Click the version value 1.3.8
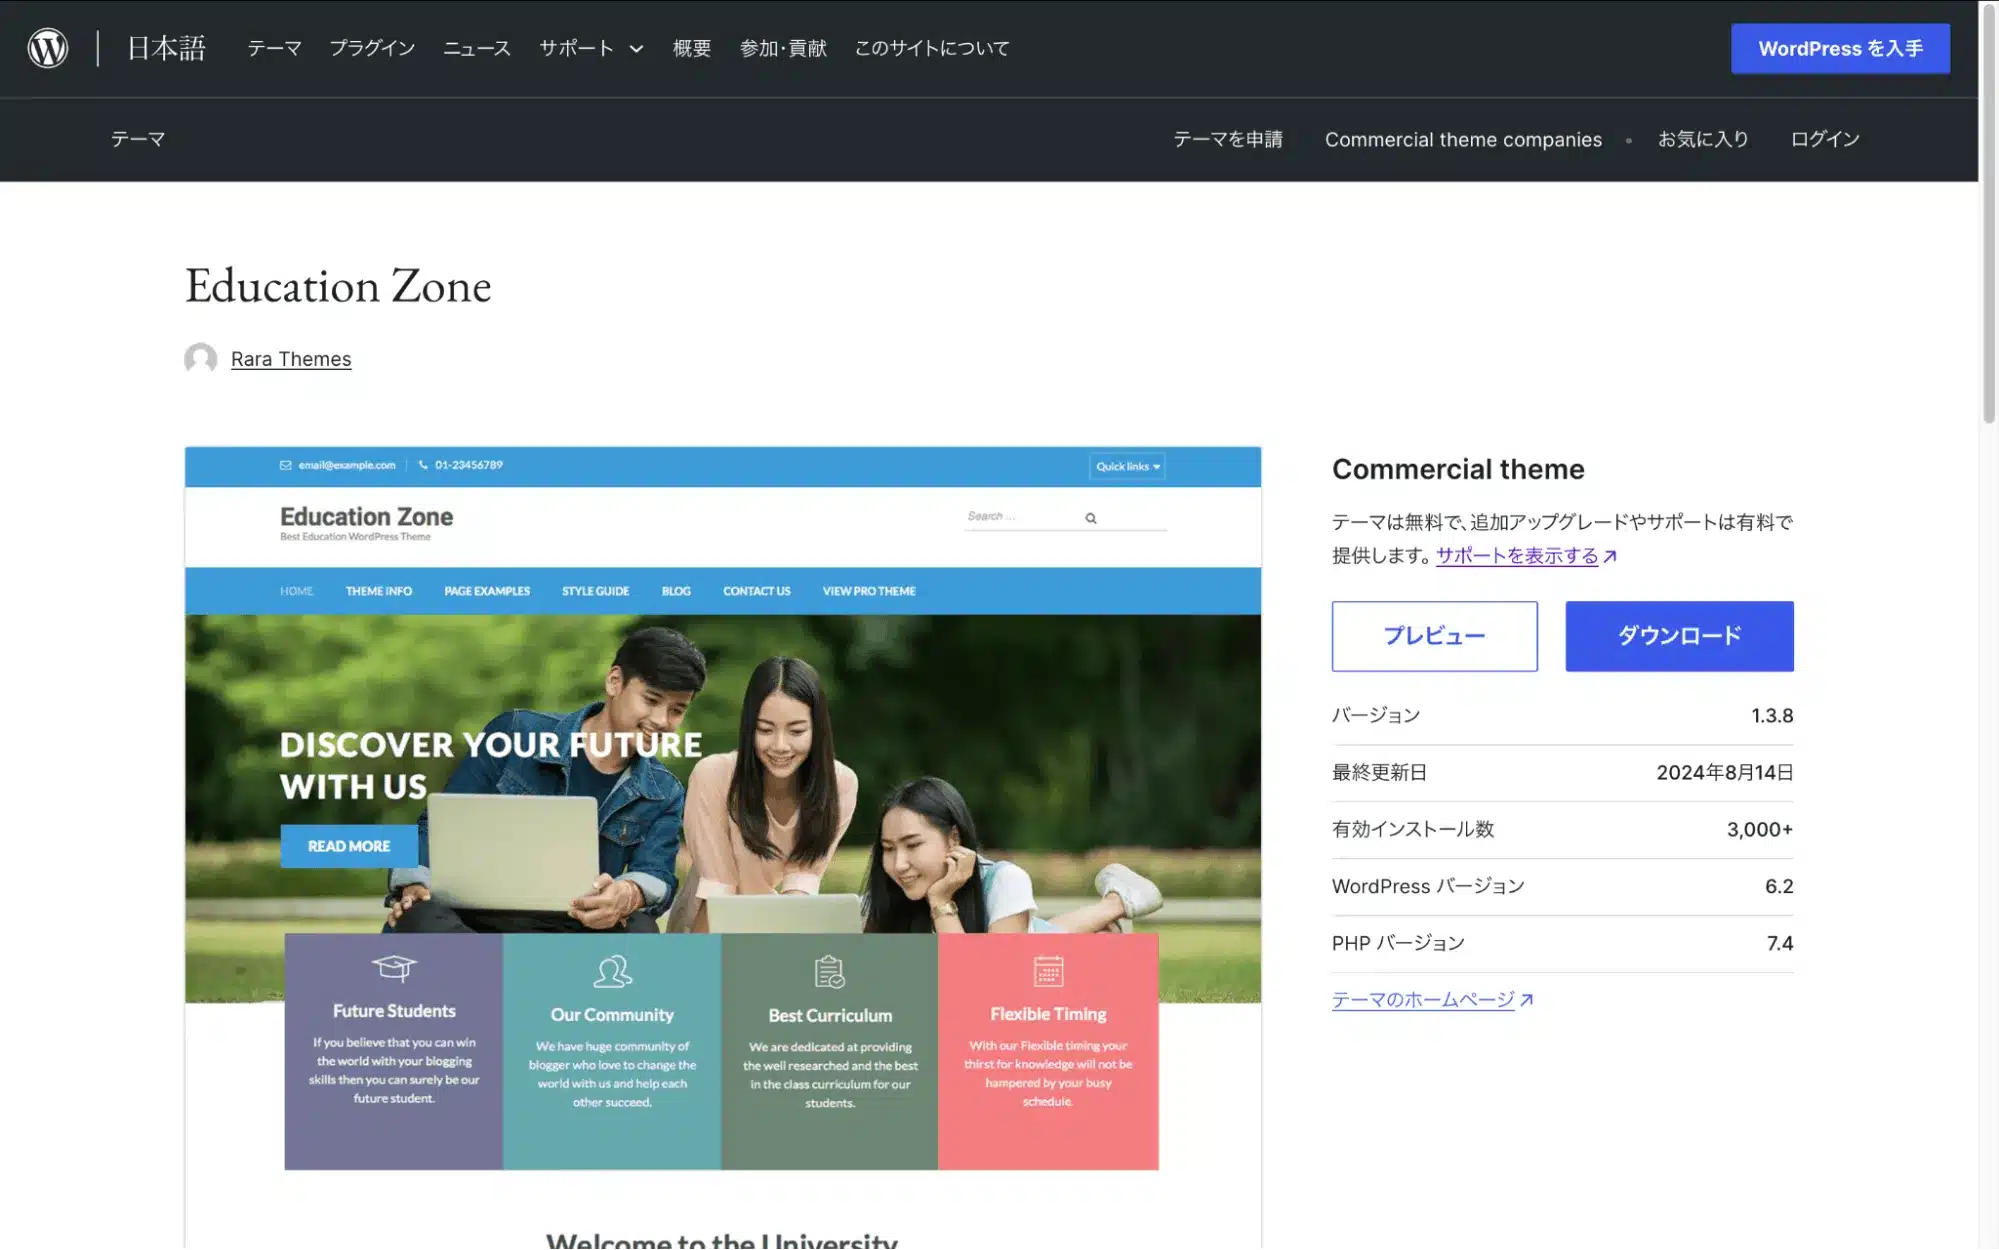Image resolution: width=1999 pixels, height=1250 pixels. 1772,716
